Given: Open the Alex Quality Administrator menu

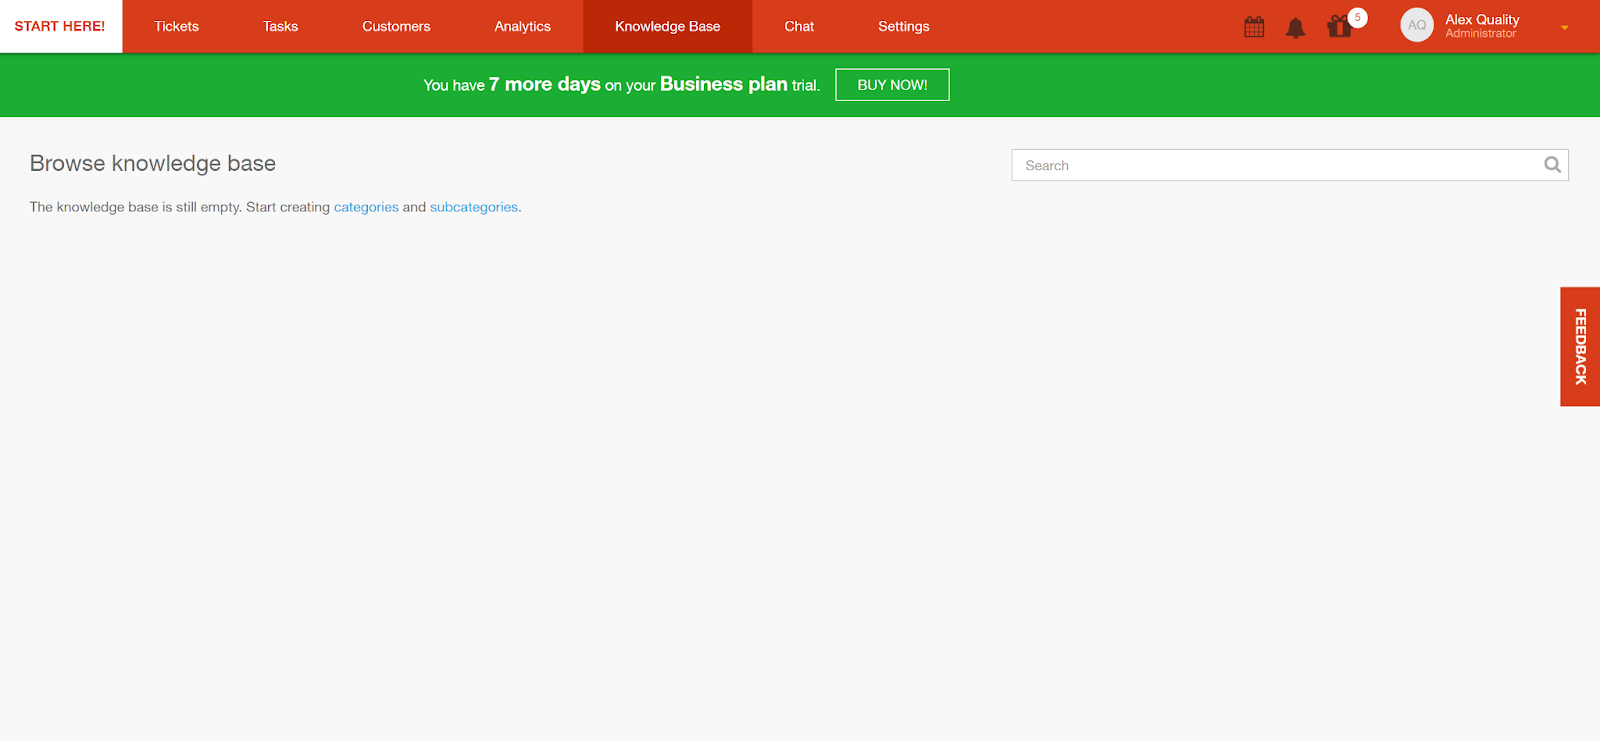Looking at the screenshot, I should 1481,26.
